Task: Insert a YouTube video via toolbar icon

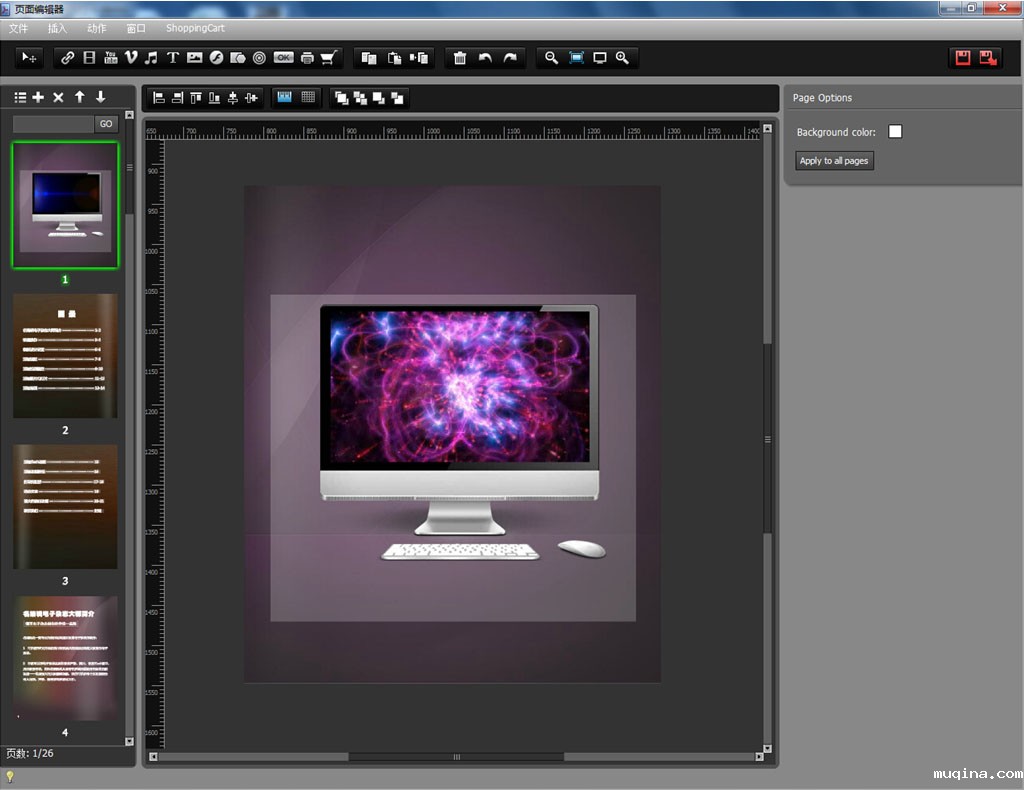Action: point(111,58)
